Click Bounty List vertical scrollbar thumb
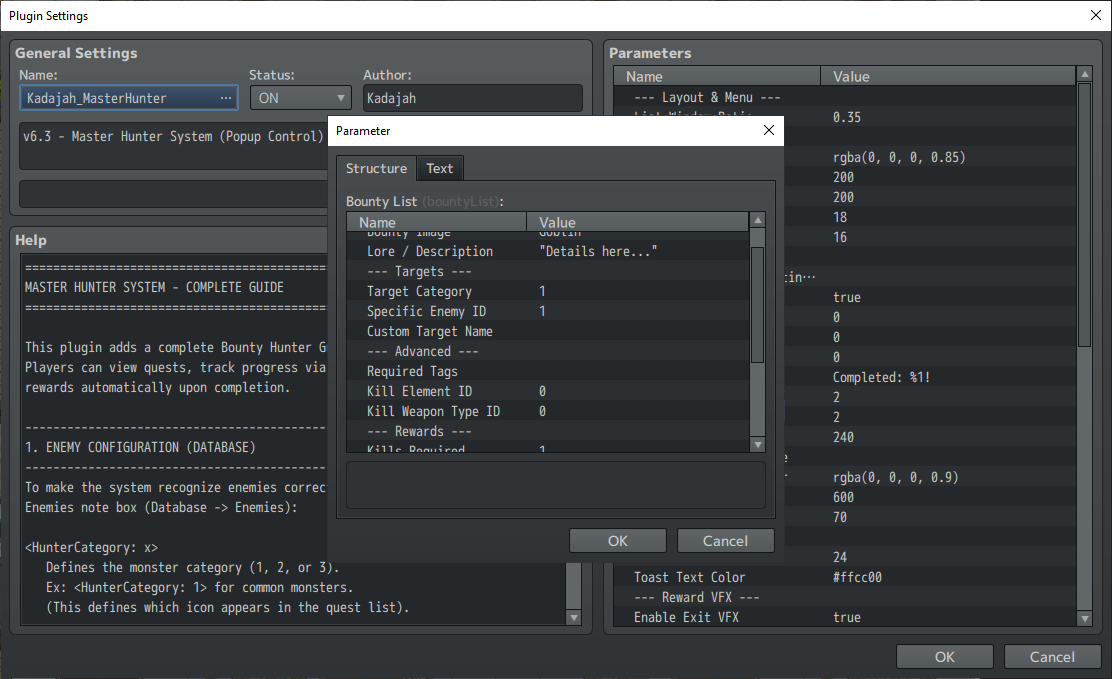Viewport: 1112px width, 679px height. click(x=757, y=305)
